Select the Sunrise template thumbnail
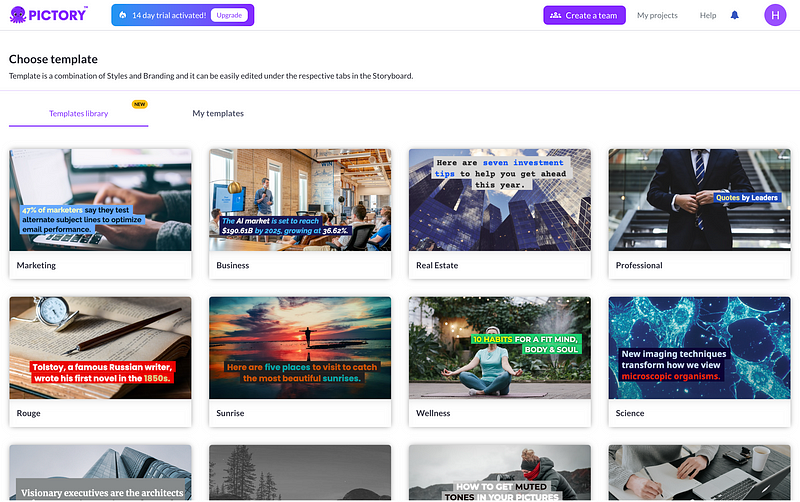800x502 pixels. point(300,347)
